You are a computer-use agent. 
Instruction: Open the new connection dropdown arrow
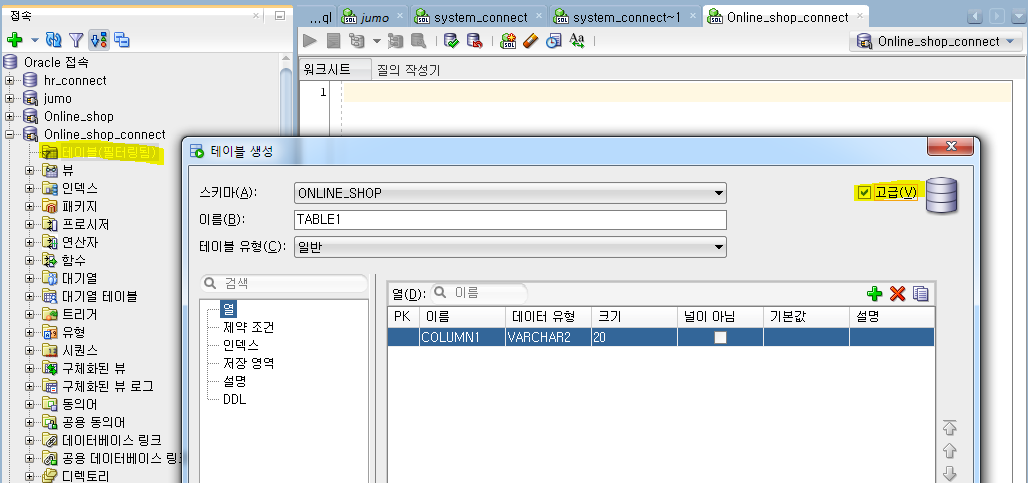click(x=35, y=41)
